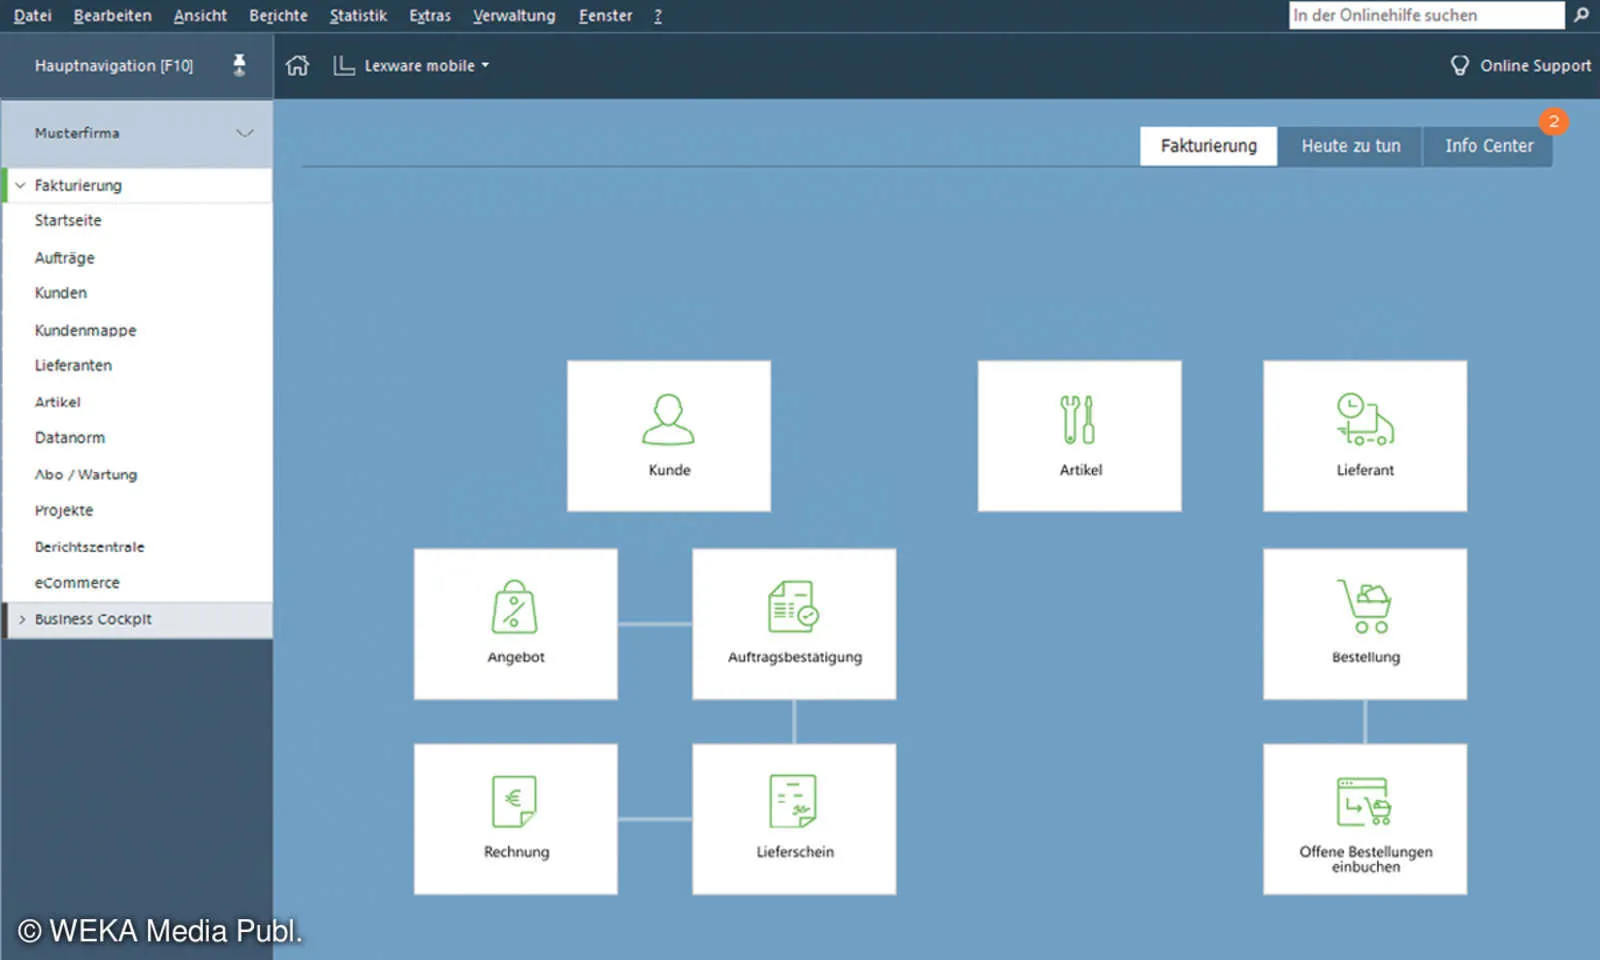Viewport: 1600px width, 960px height.
Task: Create a new Angebot via its icon
Action: point(515,607)
